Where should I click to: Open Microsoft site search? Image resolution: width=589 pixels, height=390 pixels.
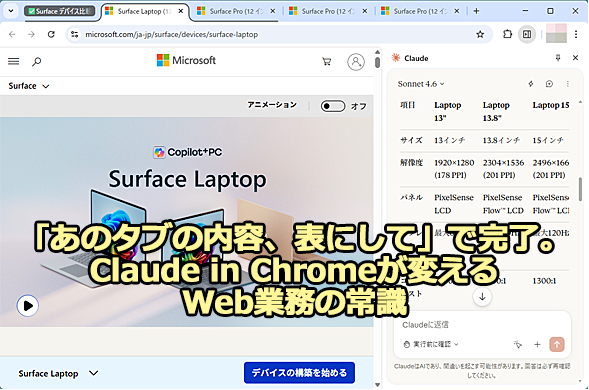tap(36, 61)
